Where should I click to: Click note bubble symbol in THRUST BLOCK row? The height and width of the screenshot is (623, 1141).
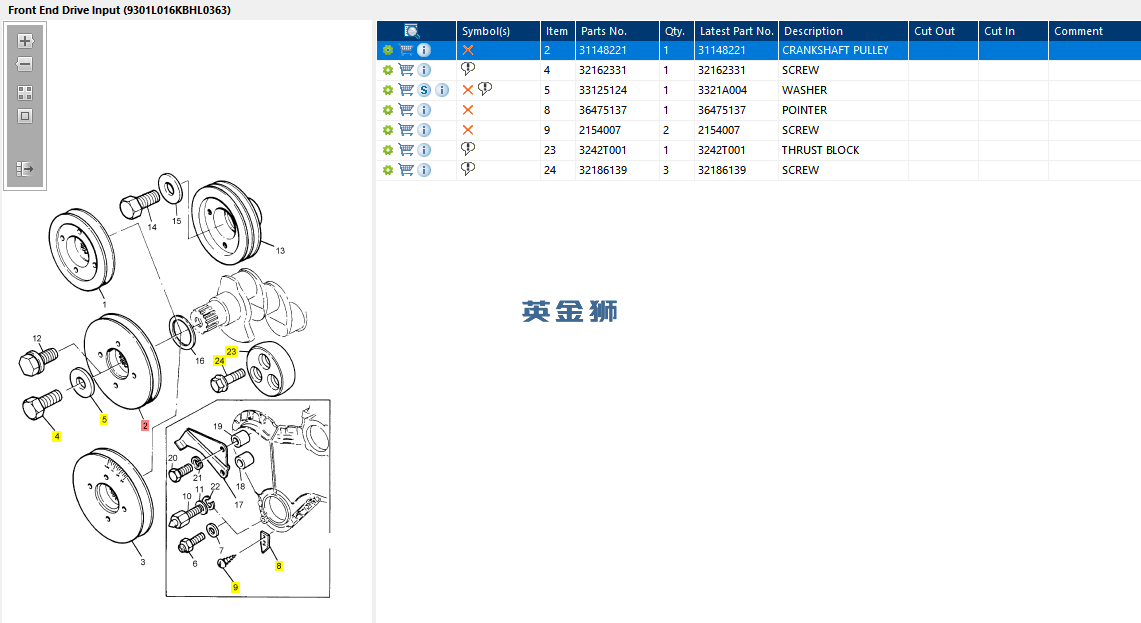pyautogui.click(x=468, y=148)
